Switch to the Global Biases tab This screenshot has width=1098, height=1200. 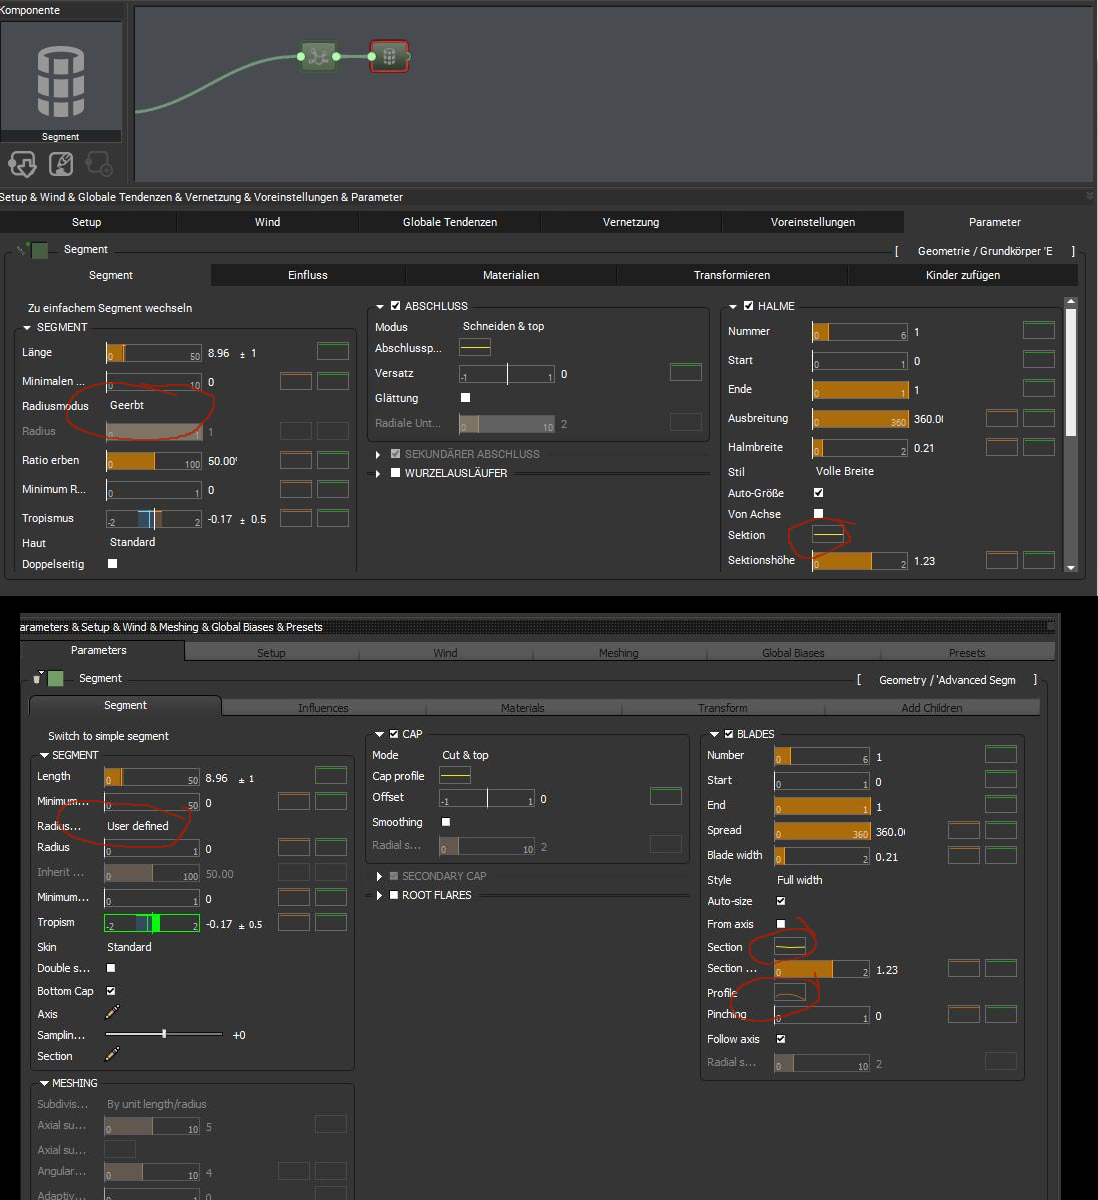click(x=793, y=653)
